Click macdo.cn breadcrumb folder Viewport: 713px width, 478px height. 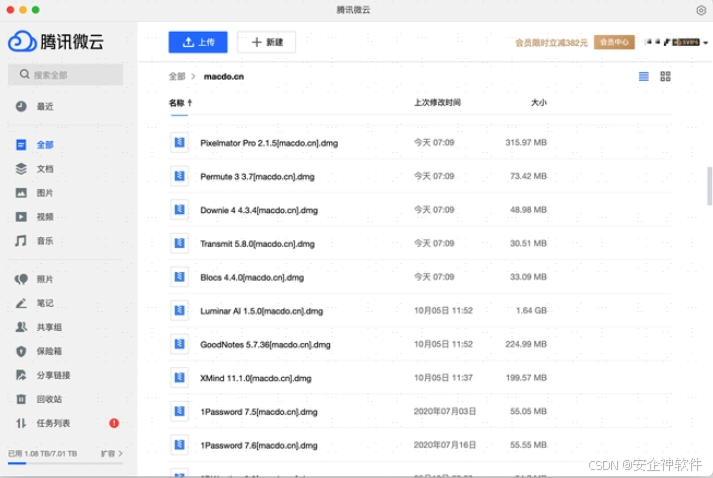[224, 76]
